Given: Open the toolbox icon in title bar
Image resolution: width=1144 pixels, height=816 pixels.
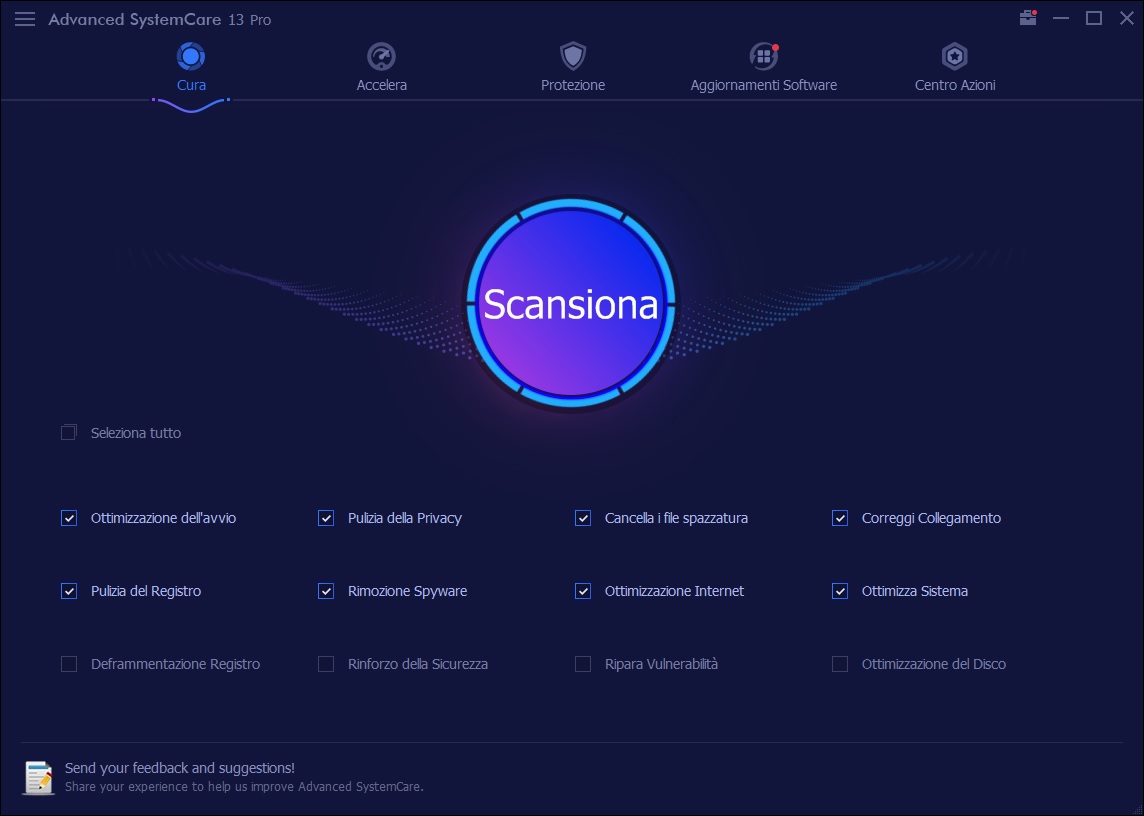Looking at the screenshot, I should pos(1028,18).
